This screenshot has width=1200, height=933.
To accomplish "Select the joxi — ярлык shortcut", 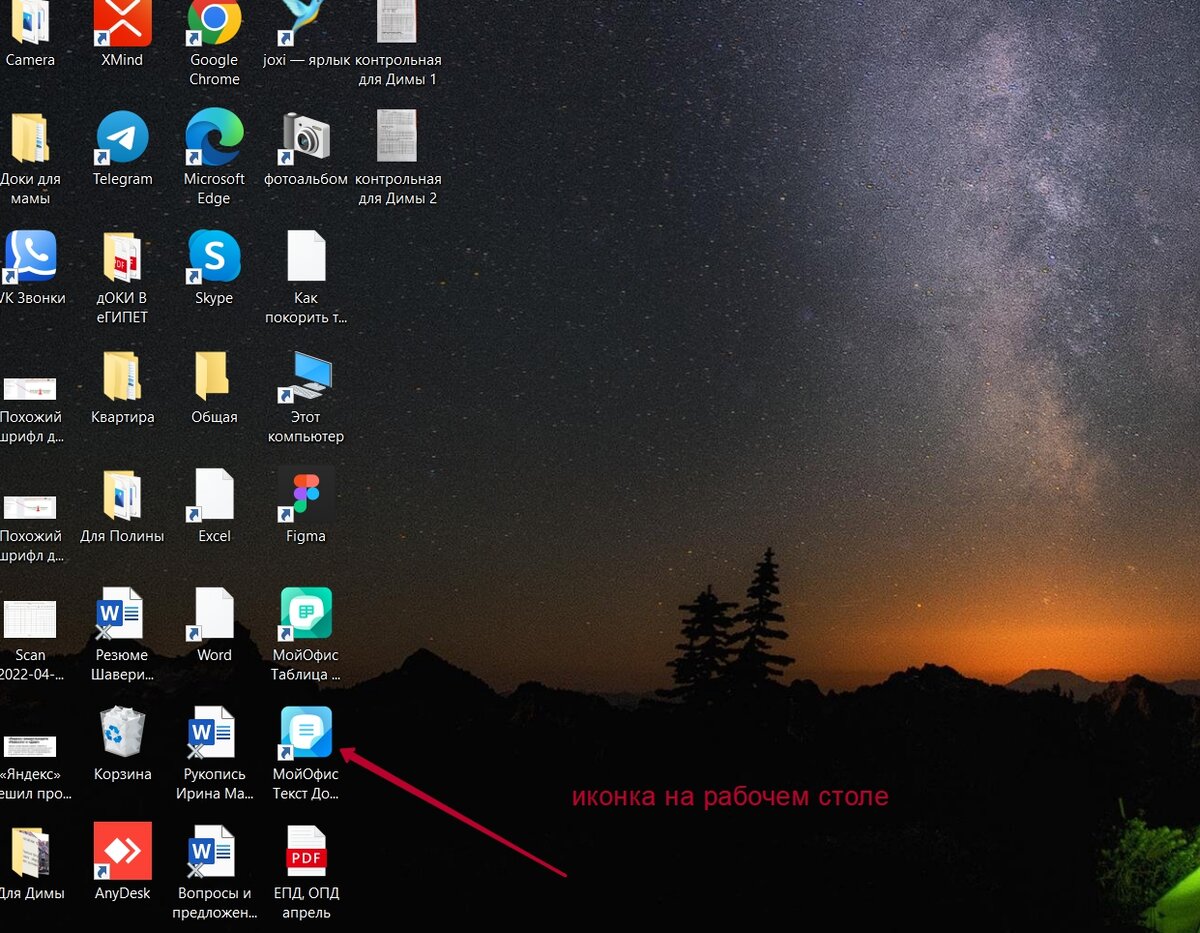I will point(305,22).
